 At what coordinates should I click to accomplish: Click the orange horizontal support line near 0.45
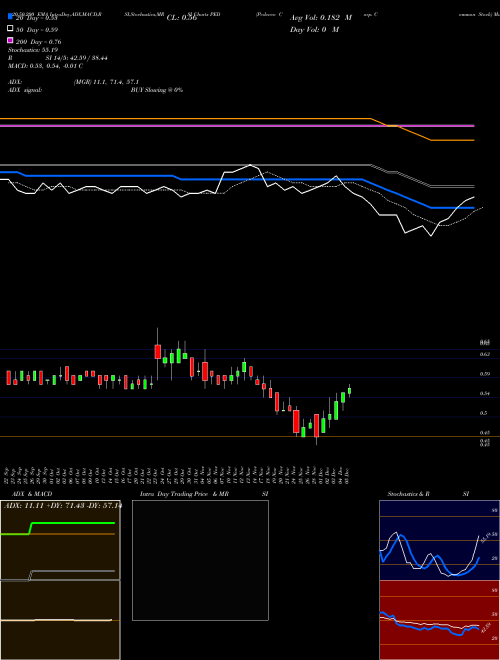tap(250, 436)
